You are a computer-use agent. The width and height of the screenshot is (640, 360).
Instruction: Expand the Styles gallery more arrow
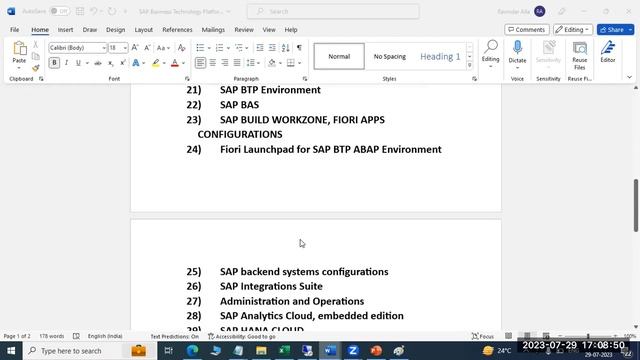click(x=469, y=65)
